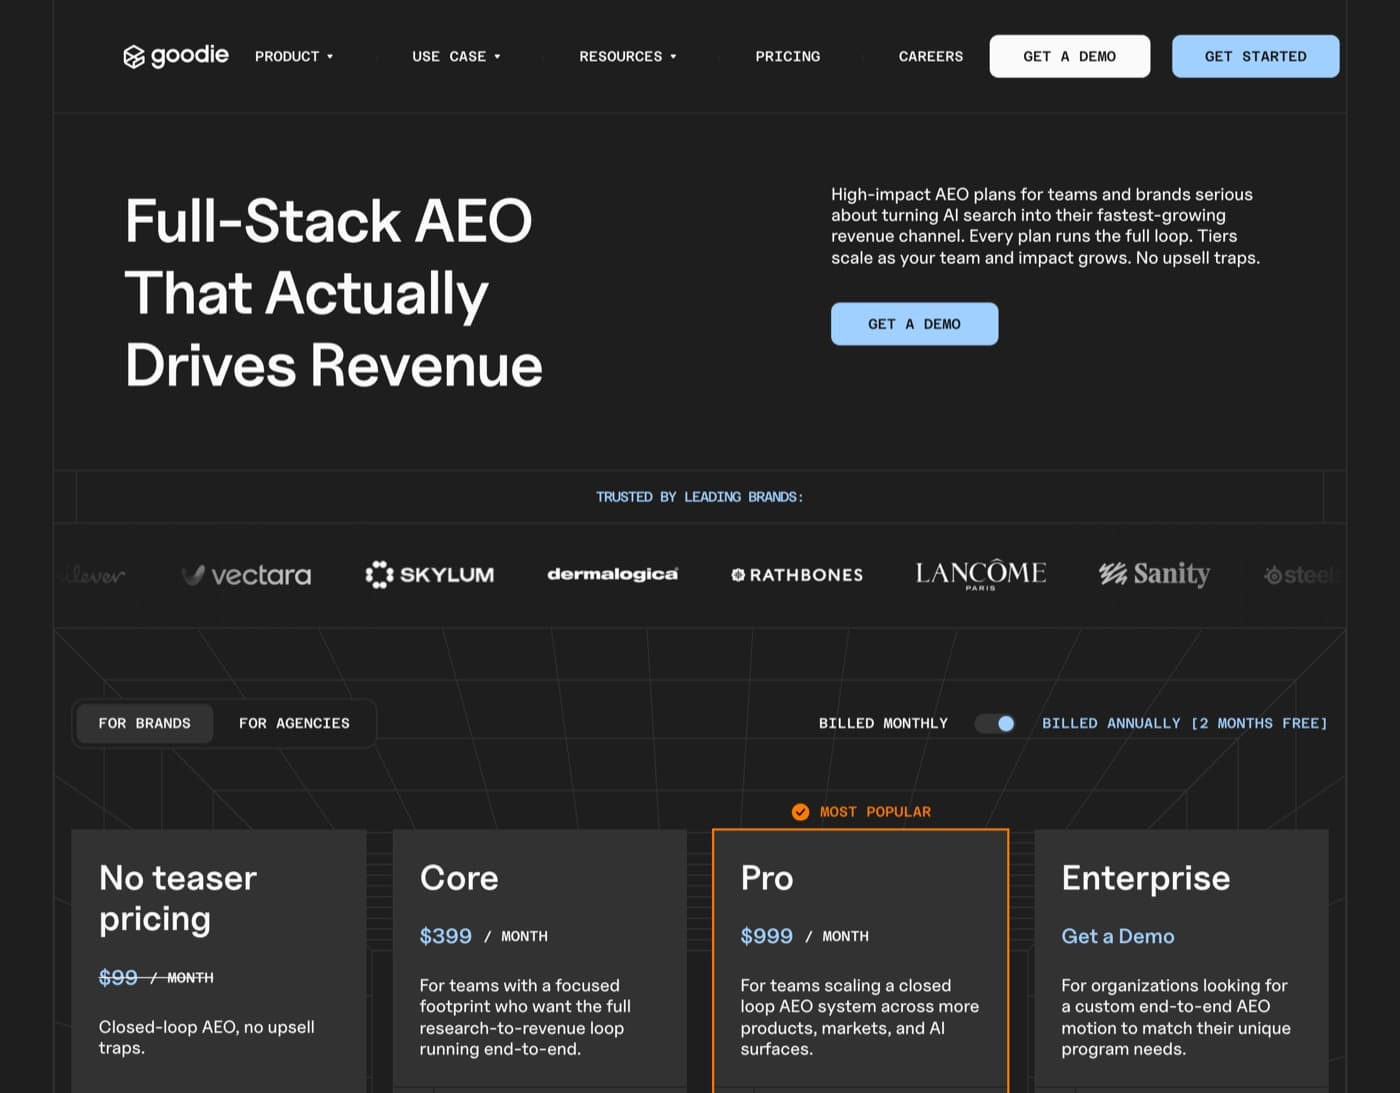This screenshot has width=1400, height=1093.
Task: Click the goodie logo in header
Action: tap(176, 56)
